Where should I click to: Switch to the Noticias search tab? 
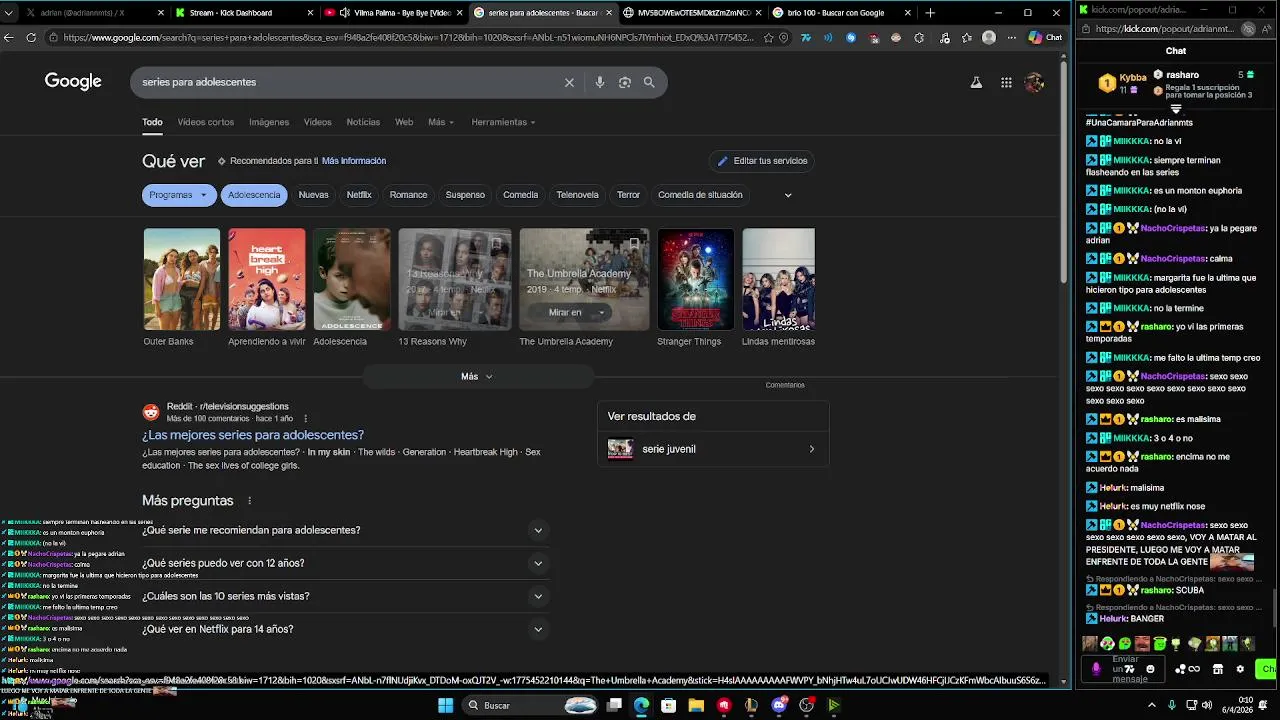tap(363, 122)
